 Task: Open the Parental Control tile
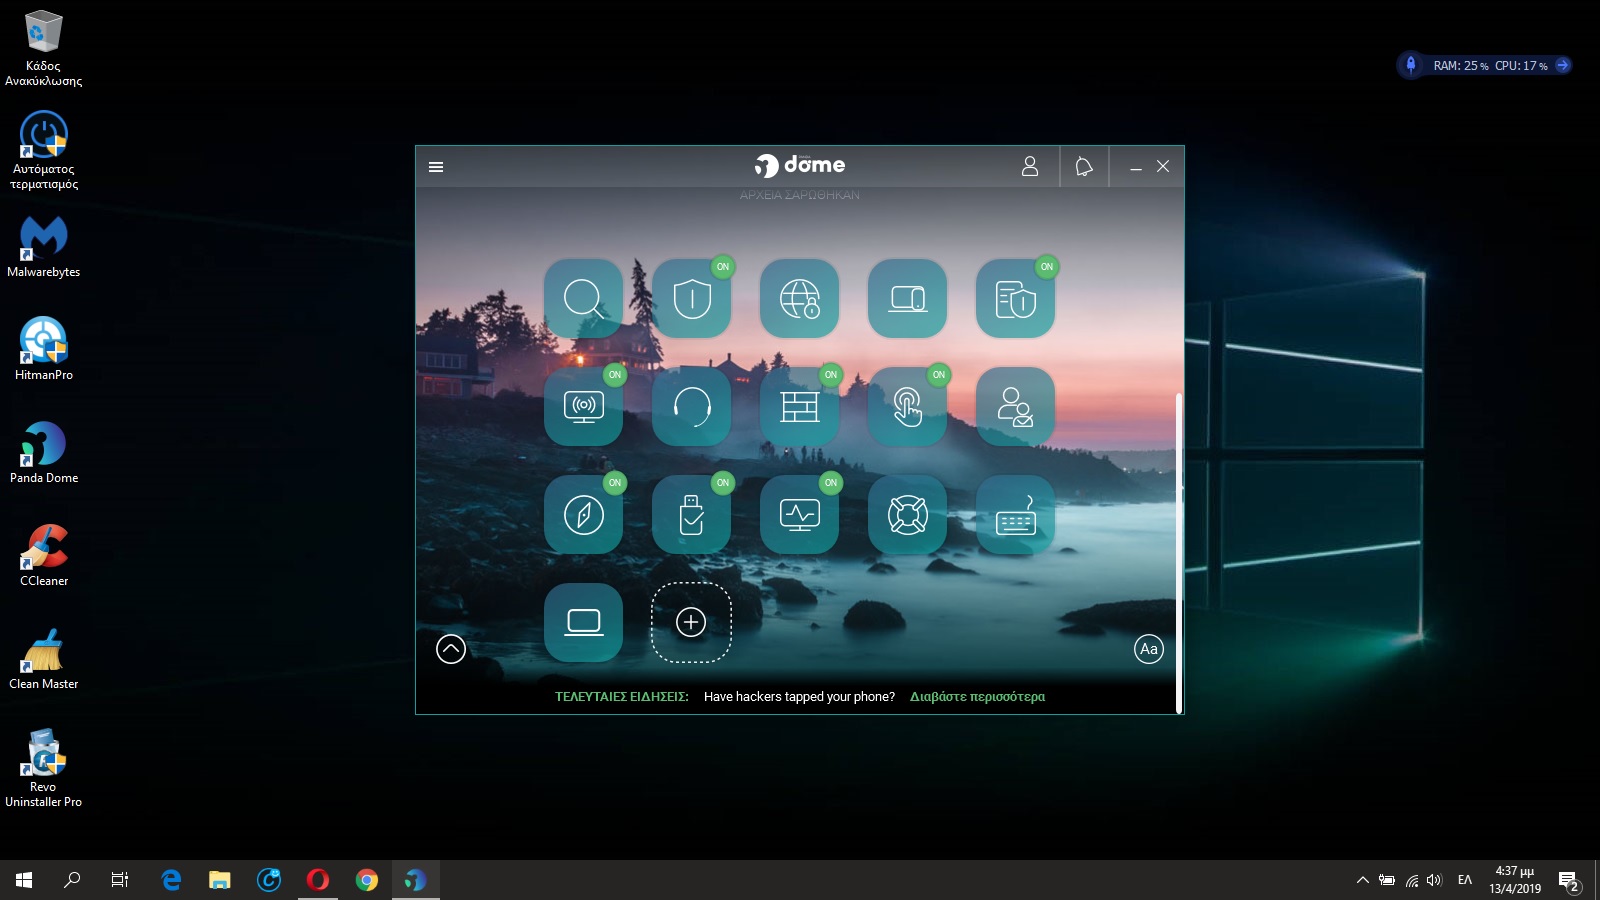tap(1015, 406)
